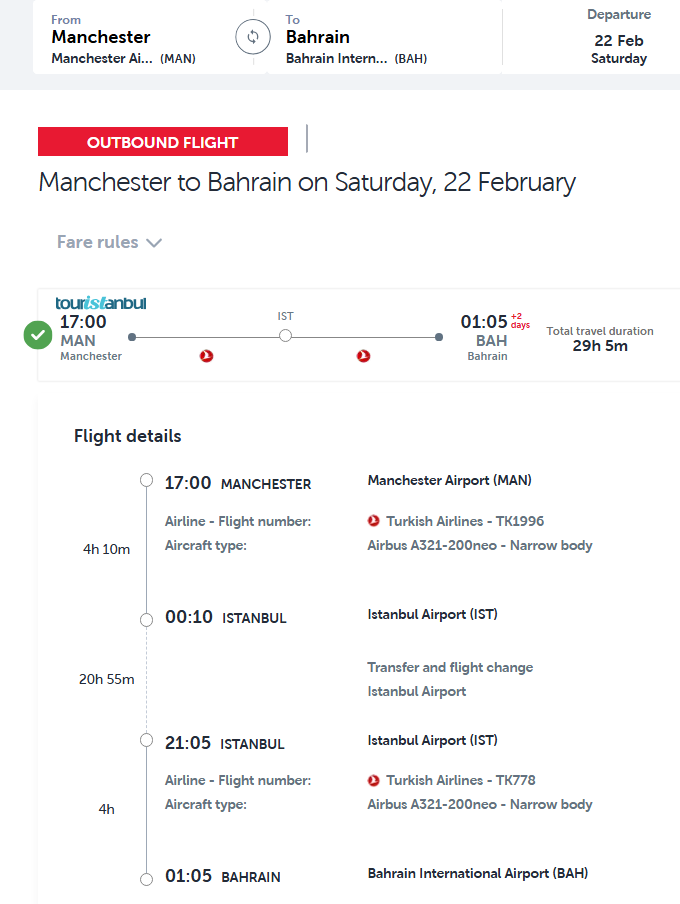This screenshot has height=904, width=680.
Task: Select the Outbound Flight red tab
Action: [163, 142]
